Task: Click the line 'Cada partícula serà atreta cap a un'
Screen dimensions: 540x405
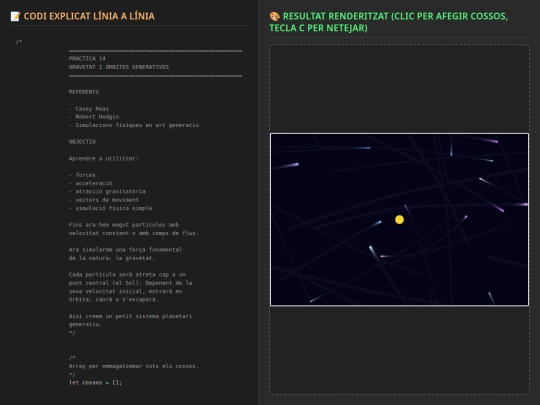Action: (127, 274)
